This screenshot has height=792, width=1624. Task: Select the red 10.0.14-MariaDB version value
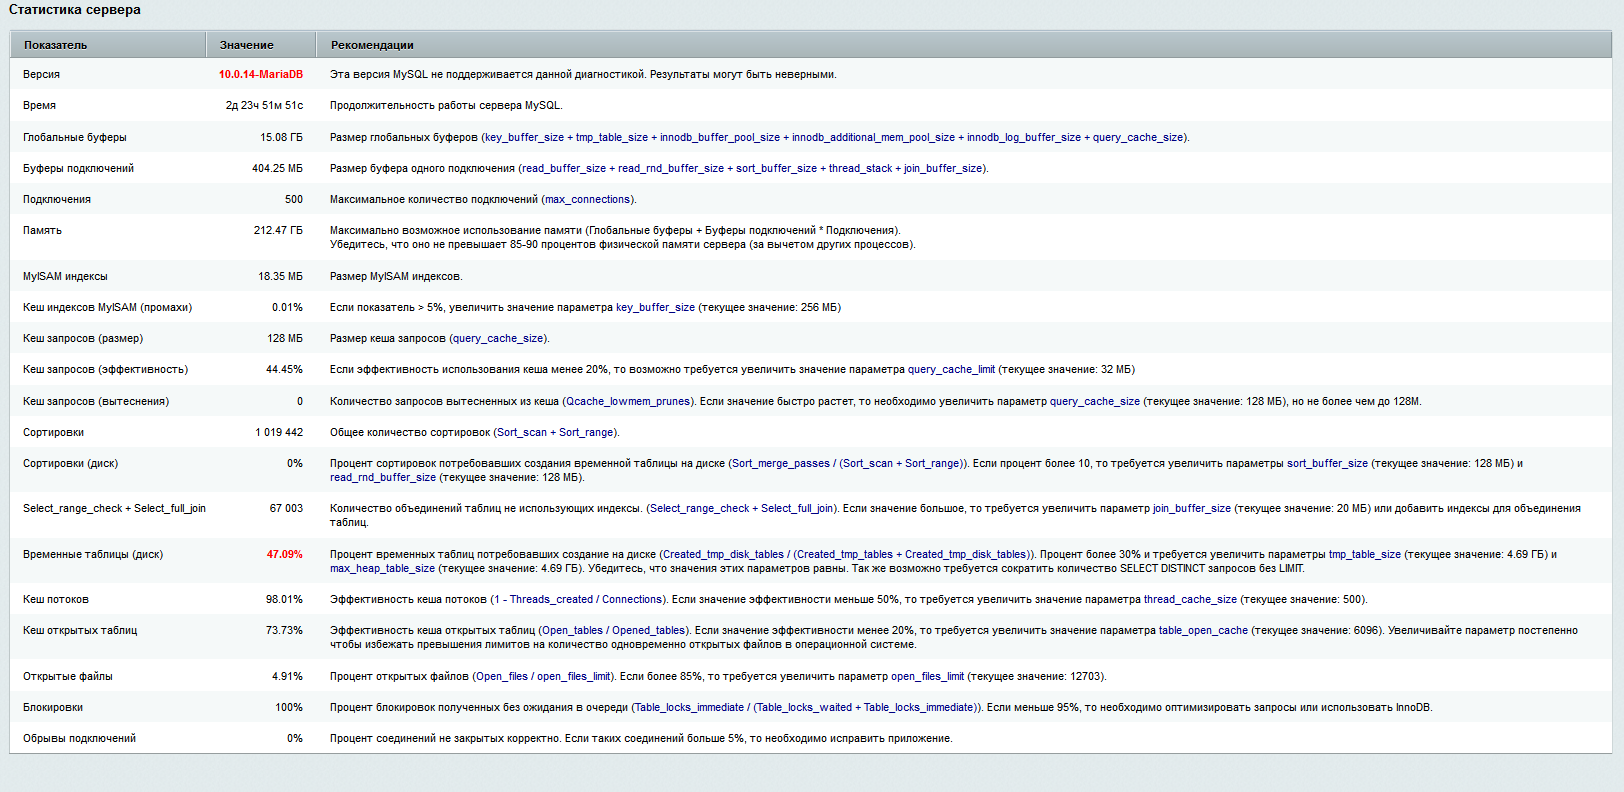click(261, 74)
